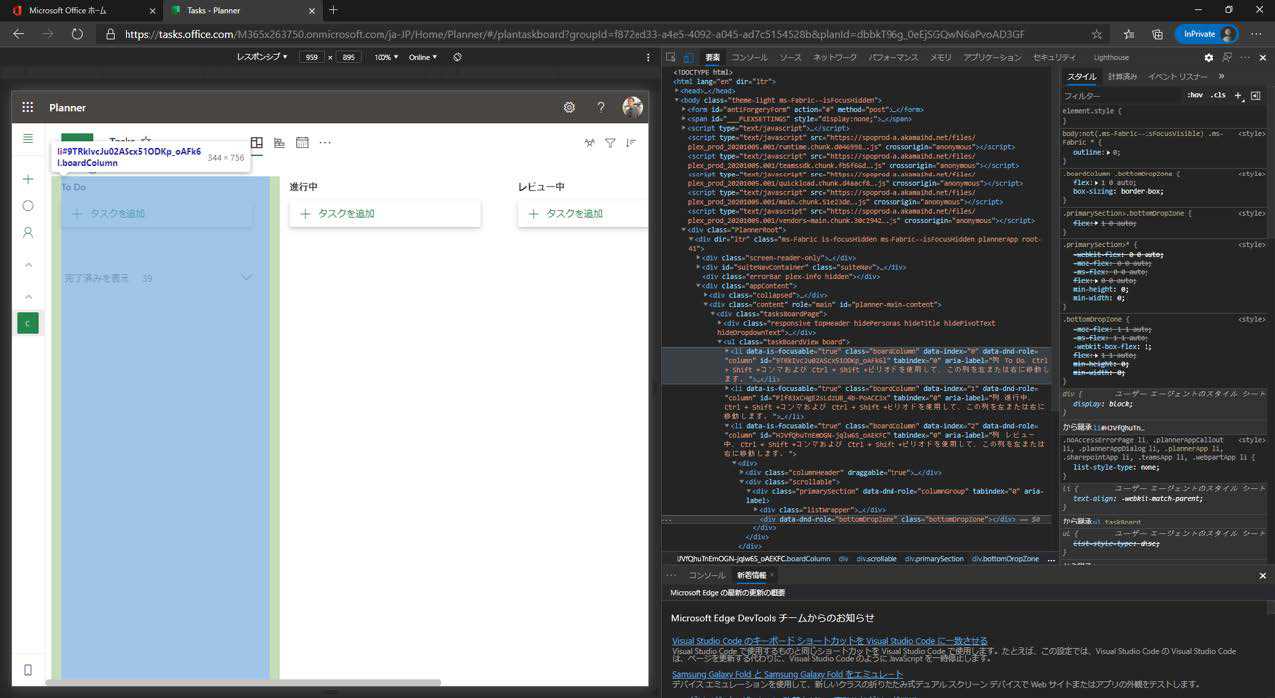Reload the page in the browser

[77, 34]
